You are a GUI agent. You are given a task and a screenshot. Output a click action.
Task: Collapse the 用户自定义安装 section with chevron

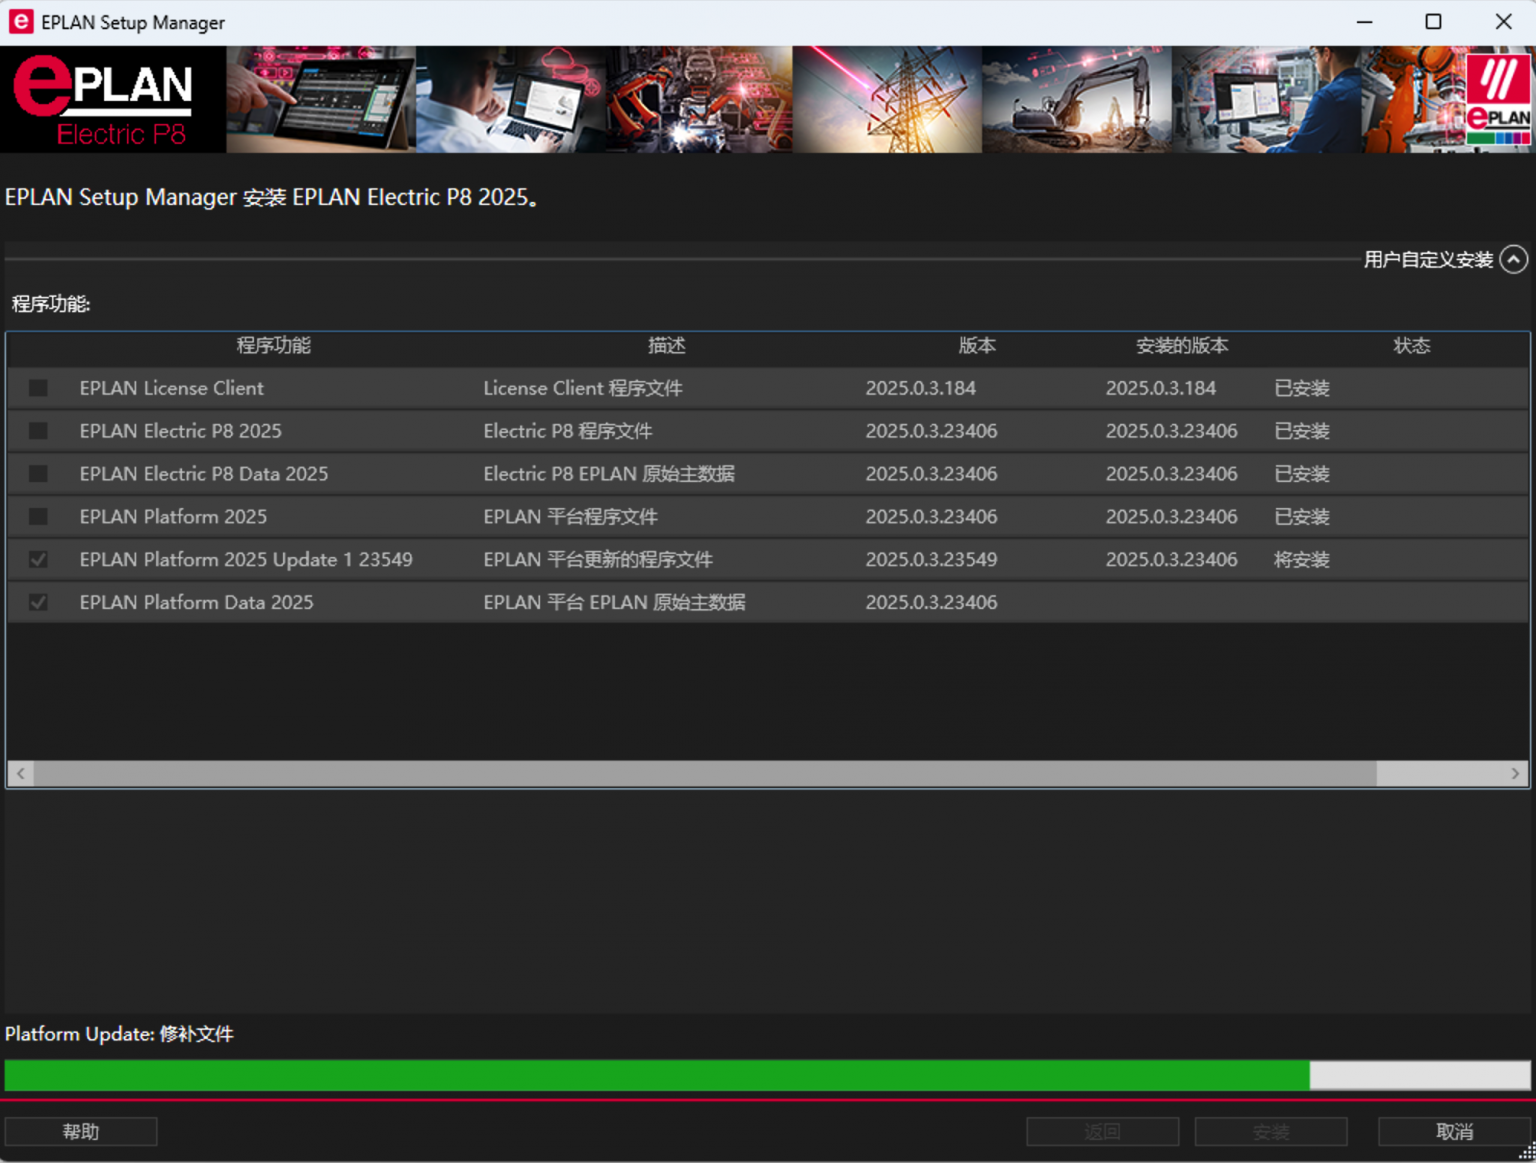[x=1514, y=260]
